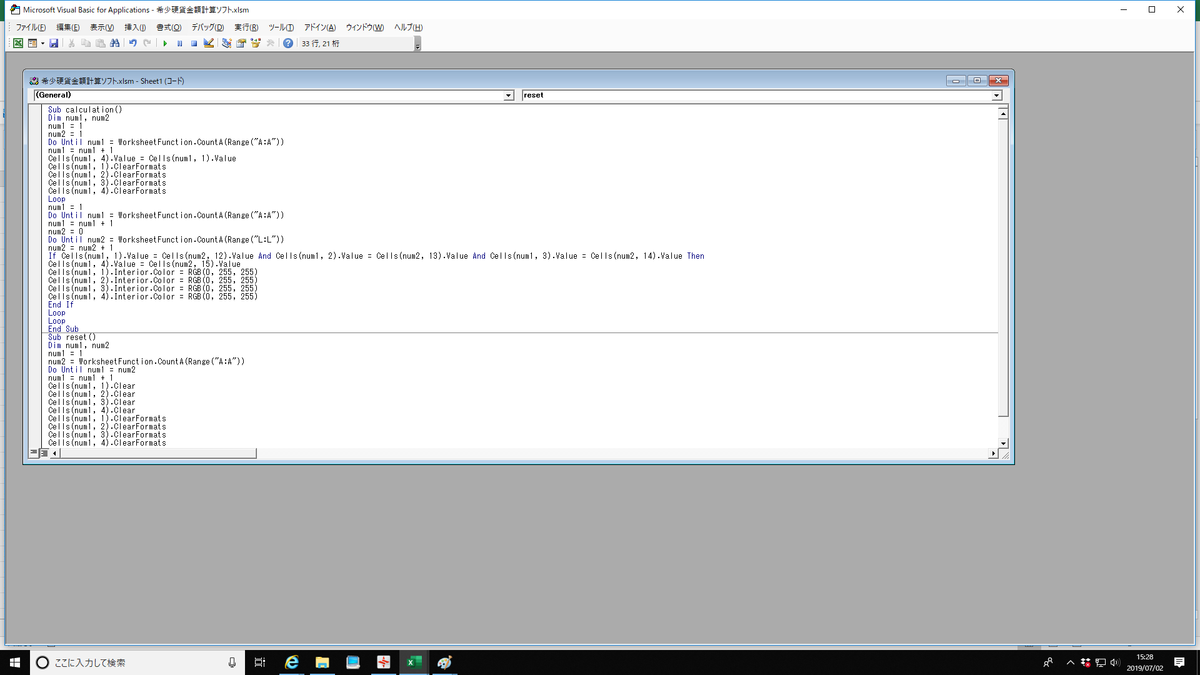Toggle Design Mode icon

(x=208, y=43)
